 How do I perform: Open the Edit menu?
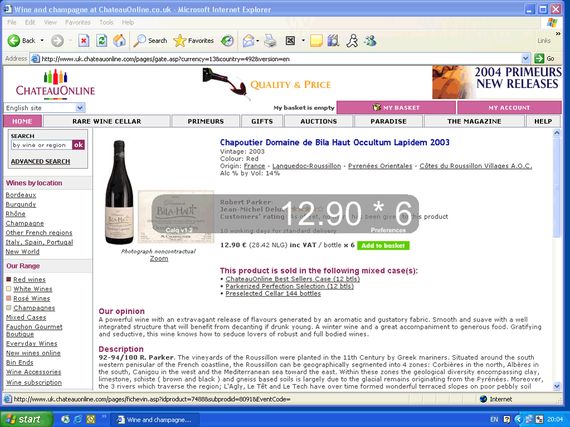[30, 22]
